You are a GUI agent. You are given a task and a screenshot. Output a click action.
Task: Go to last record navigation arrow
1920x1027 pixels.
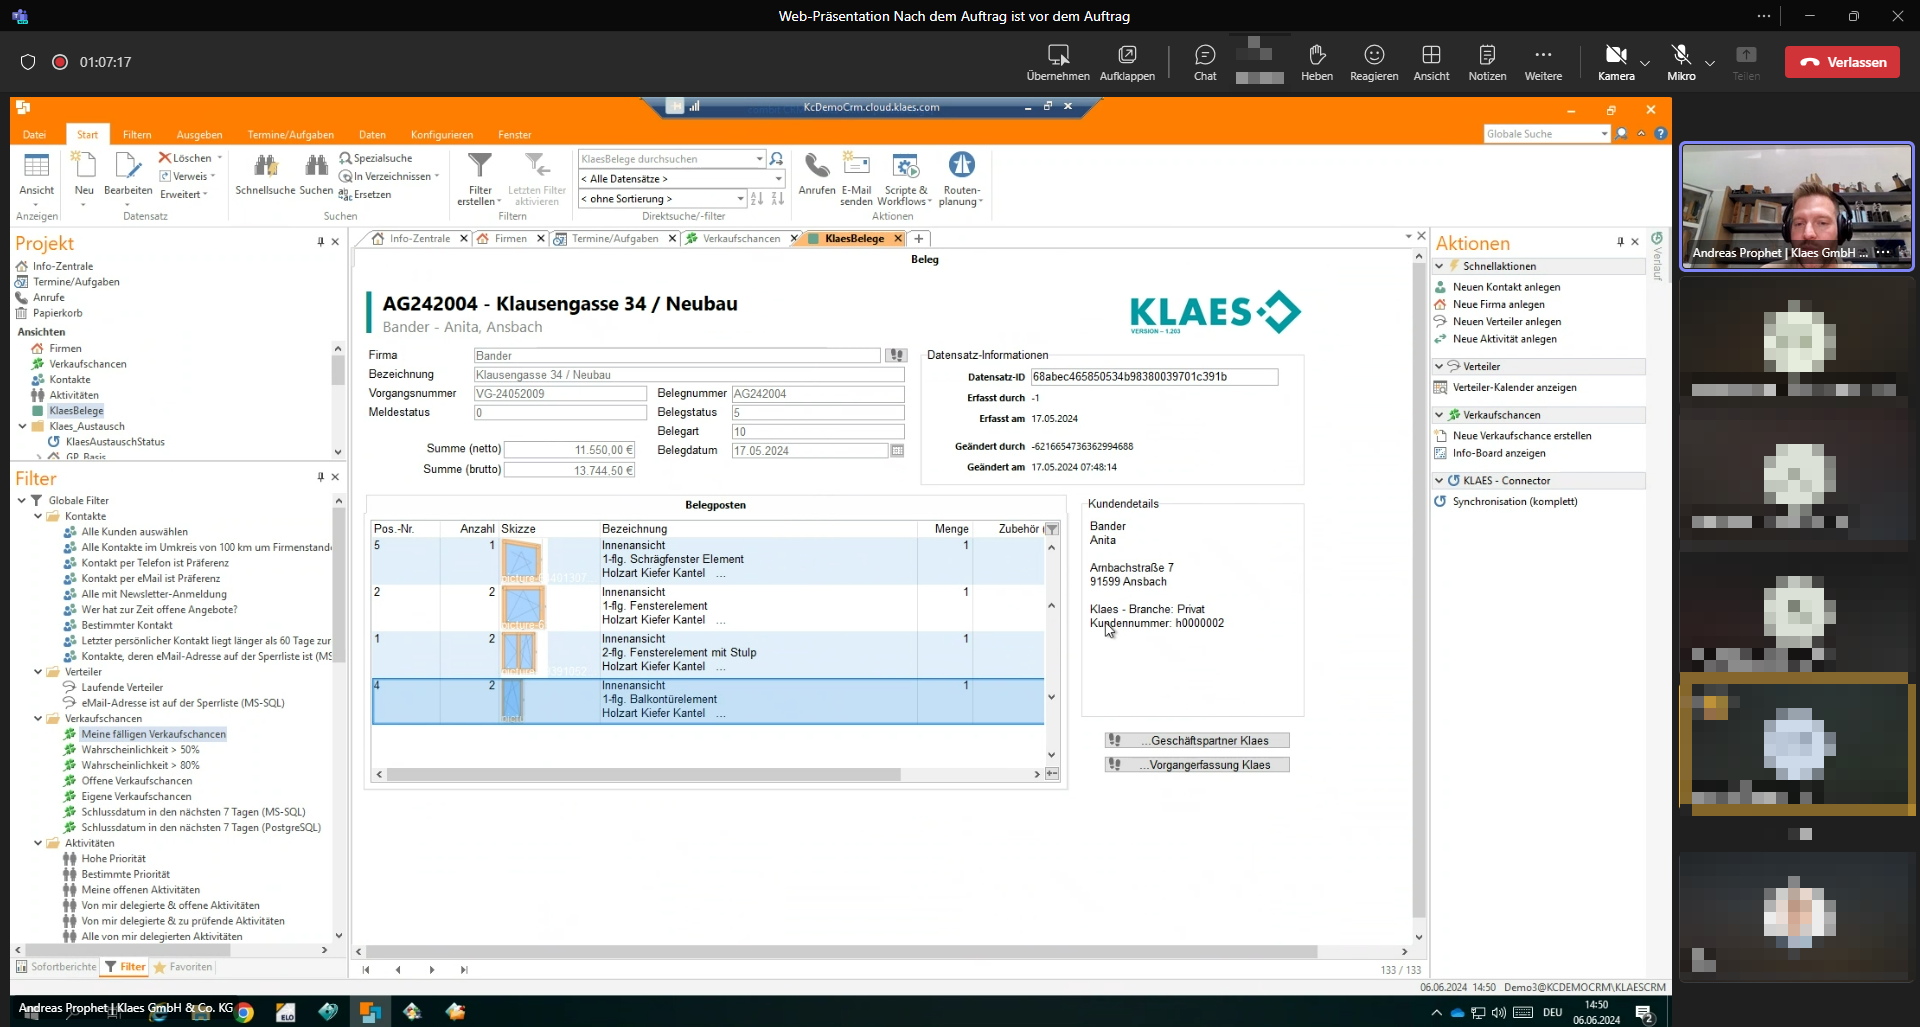tap(463, 970)
